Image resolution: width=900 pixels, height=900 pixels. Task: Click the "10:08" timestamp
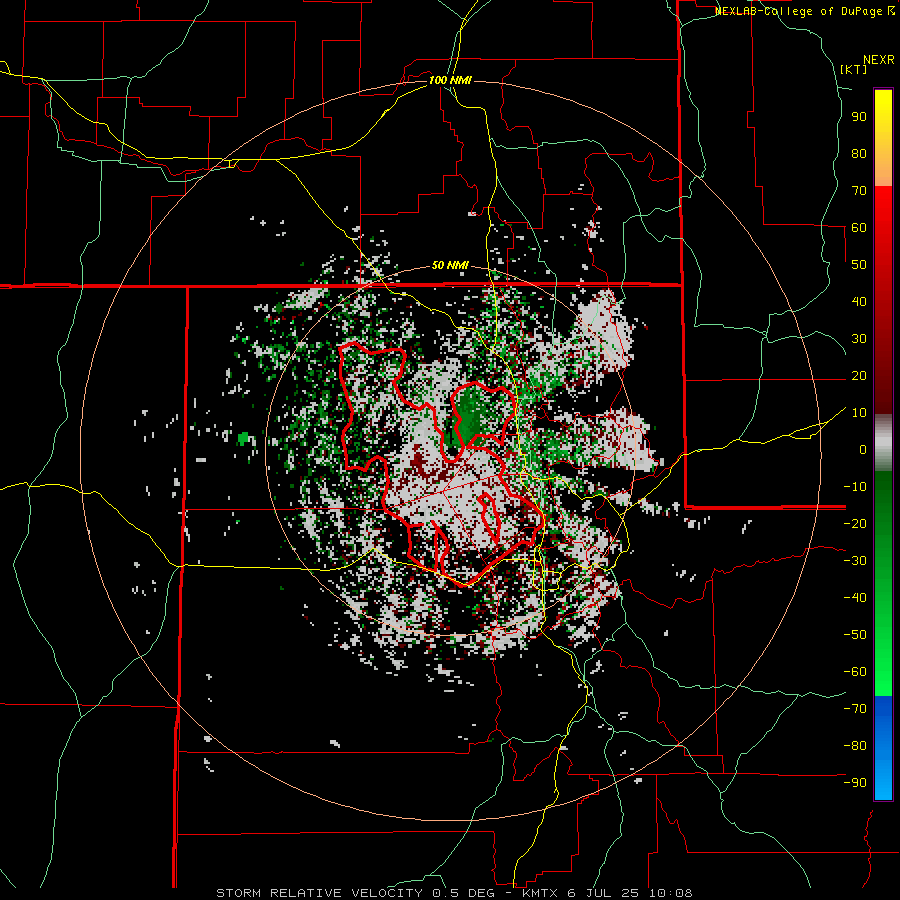point(671,893)
